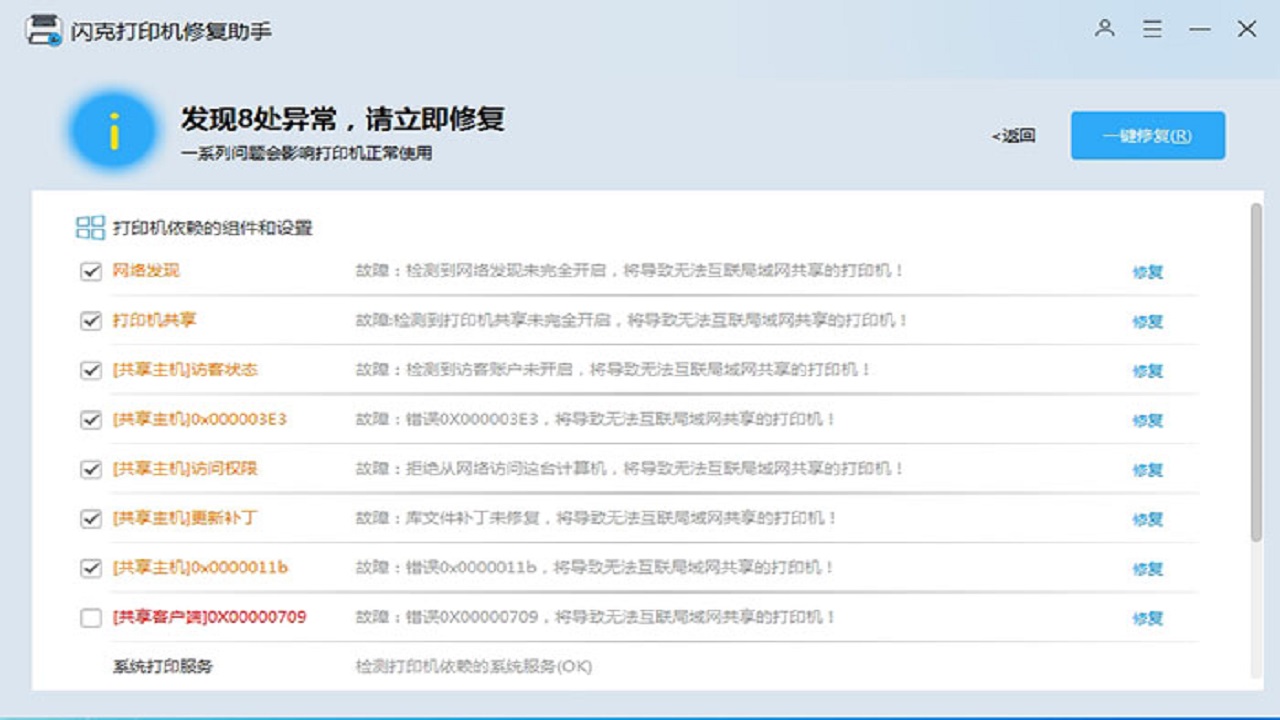This screenshot has height=720, width=1280.
Task: Uncheck the 网络发现 checkbox
Action: [91, 271]
